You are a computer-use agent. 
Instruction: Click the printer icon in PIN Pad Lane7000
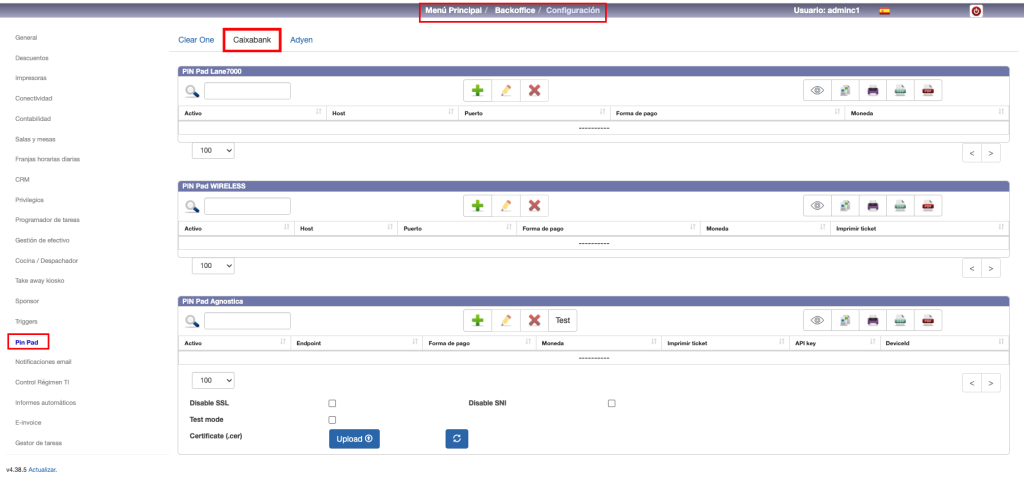click(872, 91)
